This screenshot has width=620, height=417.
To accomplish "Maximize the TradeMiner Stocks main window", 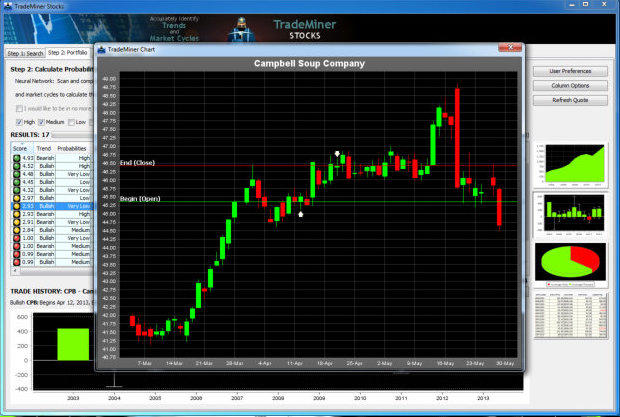I will 586,4.
